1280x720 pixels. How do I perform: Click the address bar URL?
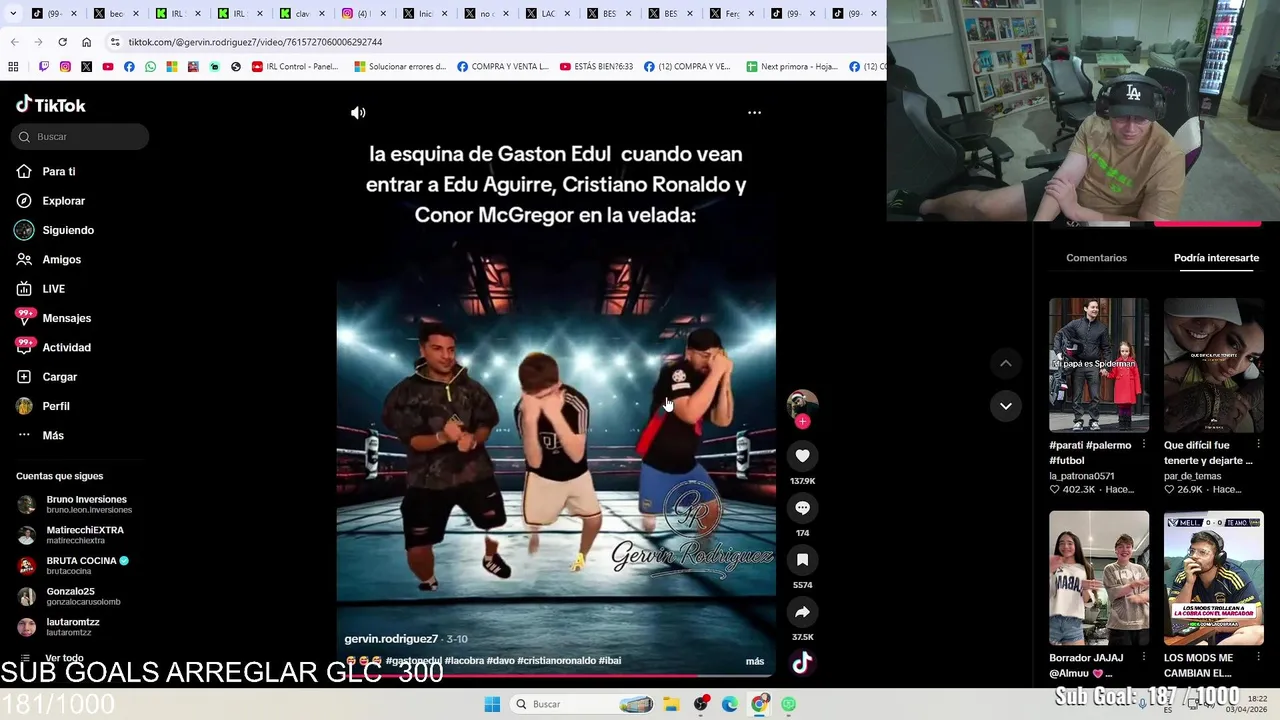[255, 42]
